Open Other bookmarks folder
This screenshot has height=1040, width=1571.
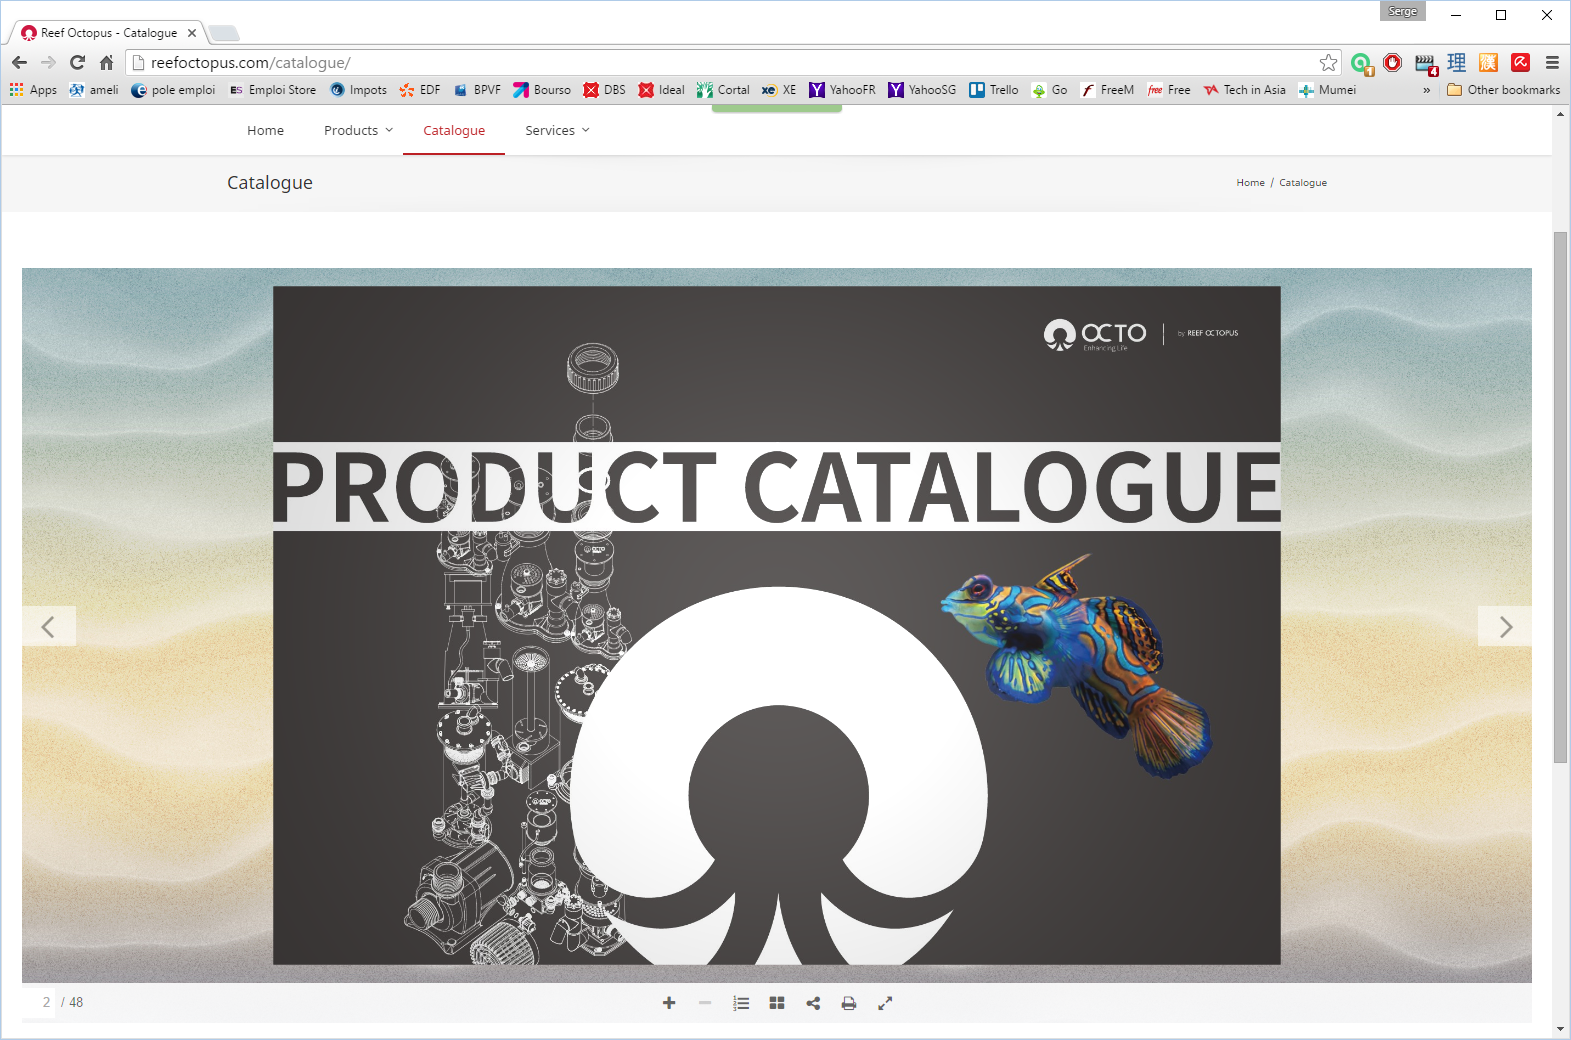pos(1504,90)
